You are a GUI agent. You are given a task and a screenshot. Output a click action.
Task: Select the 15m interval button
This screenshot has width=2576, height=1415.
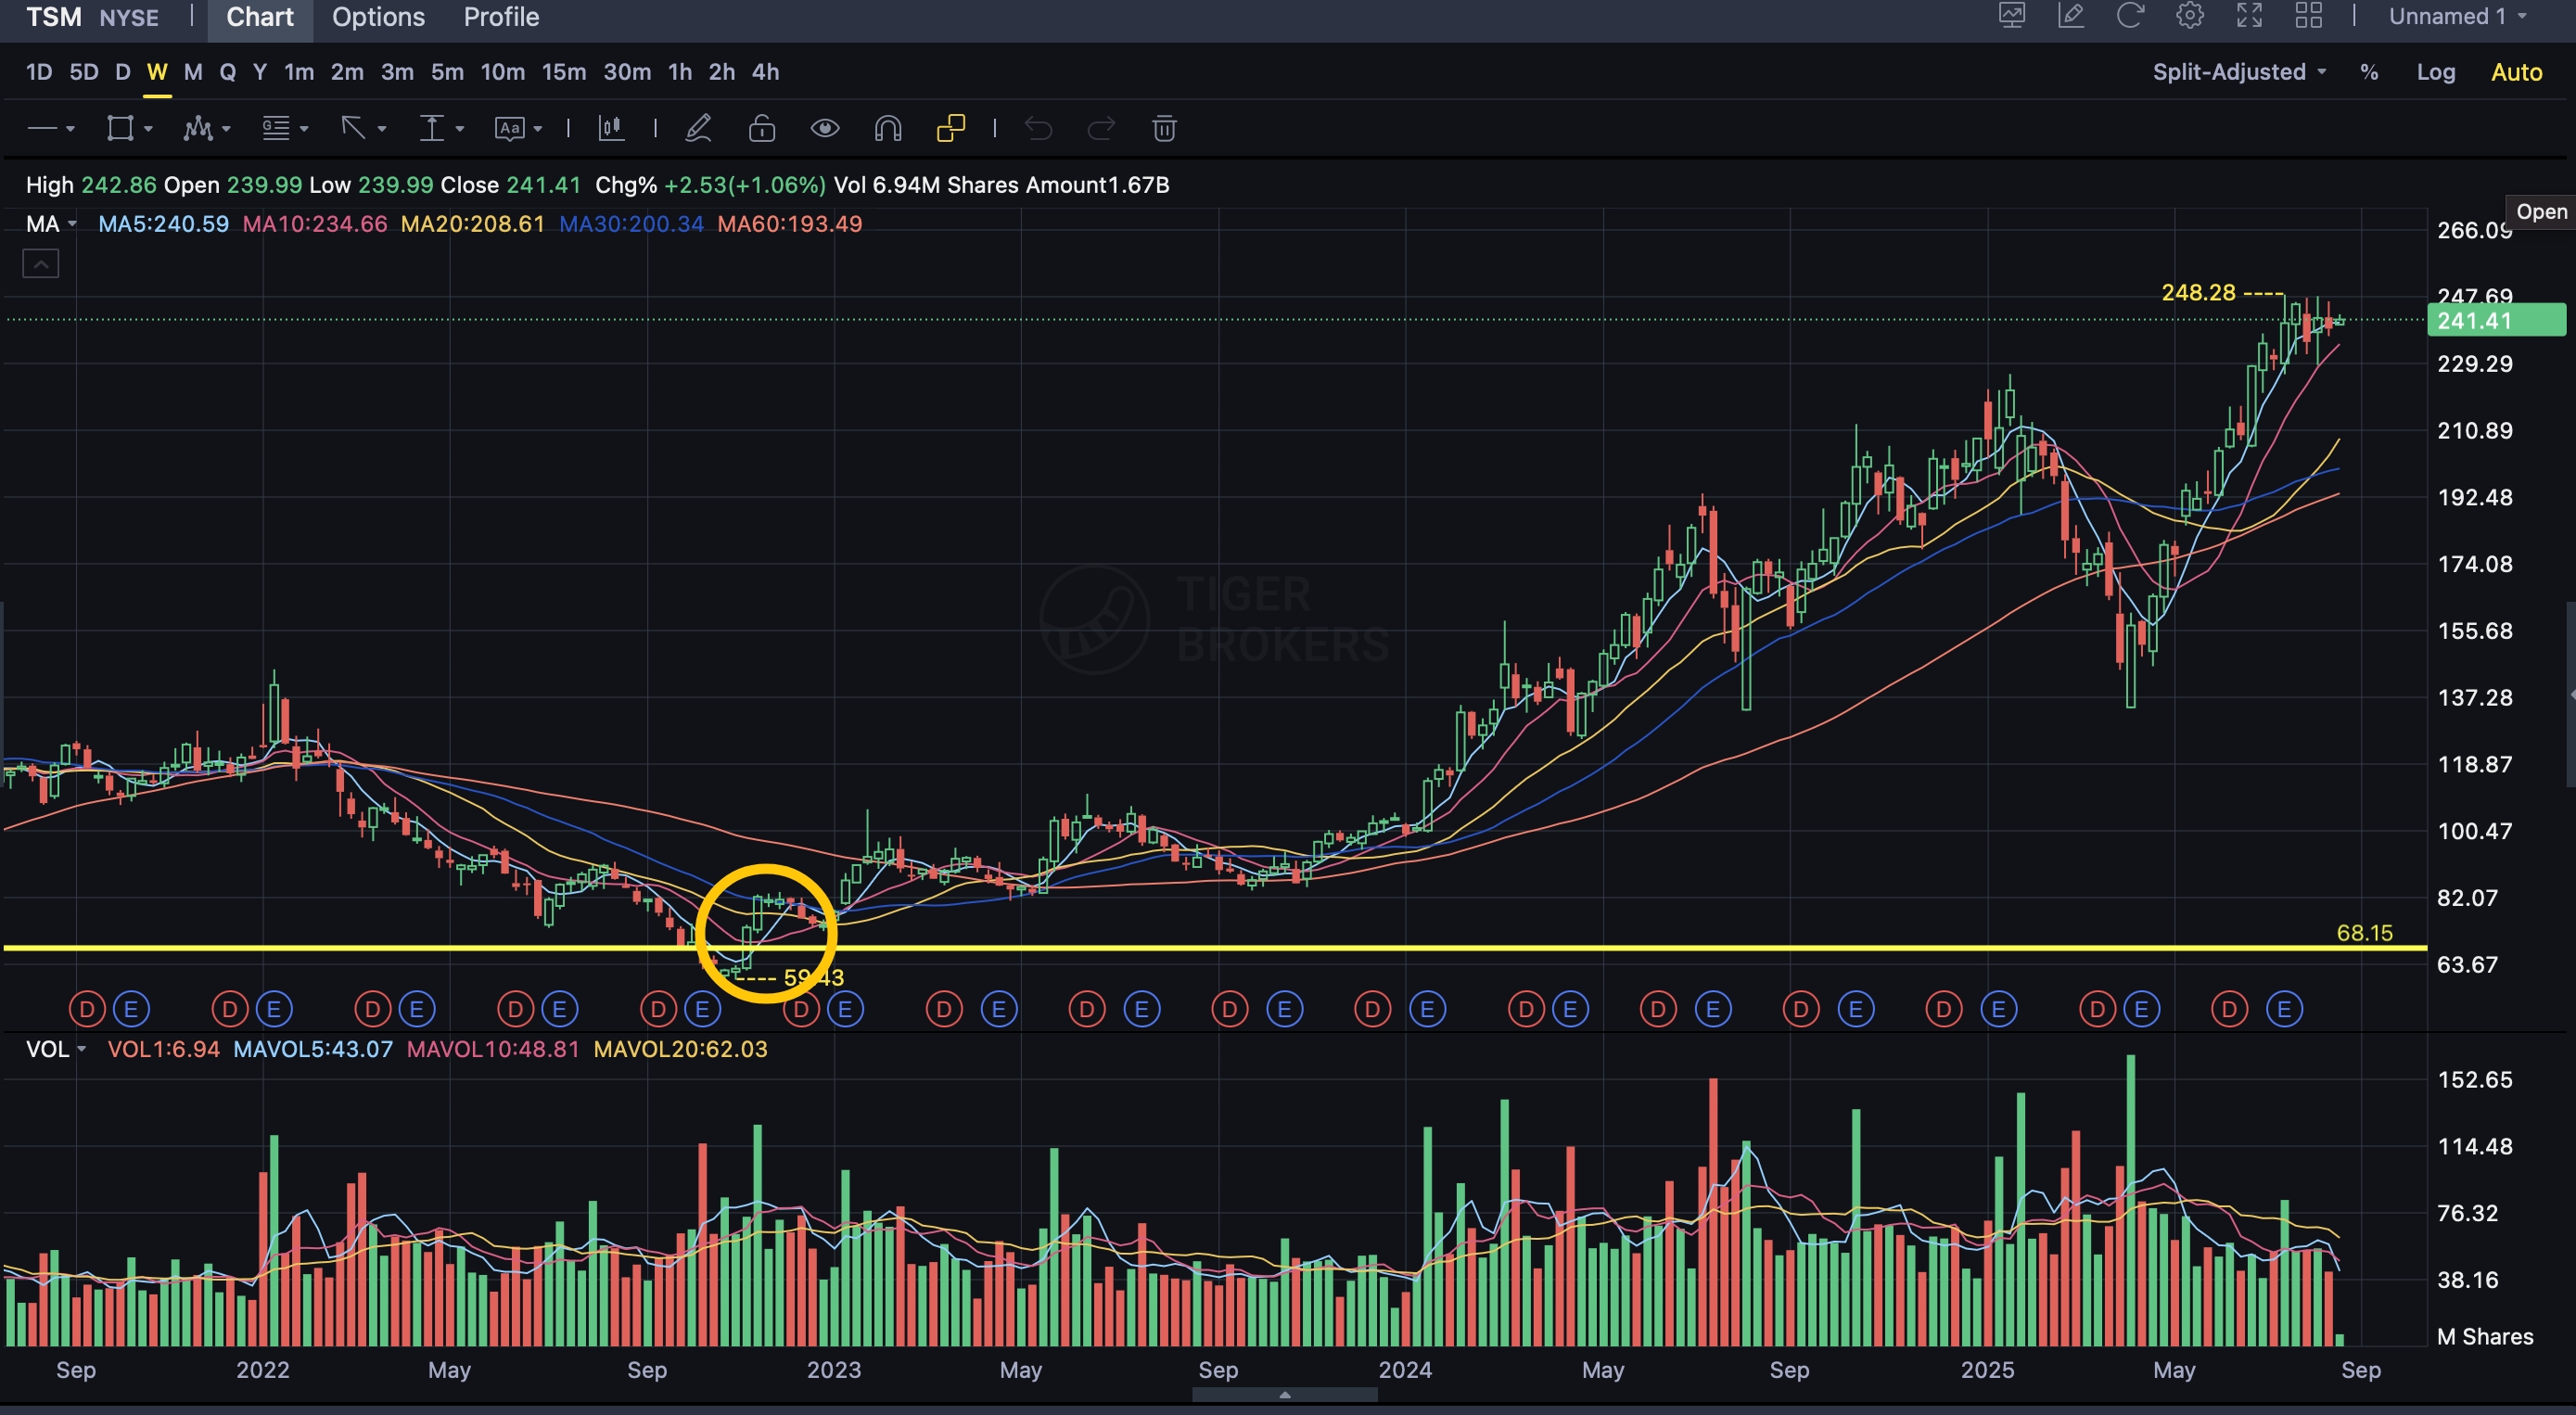coord(564,72)
